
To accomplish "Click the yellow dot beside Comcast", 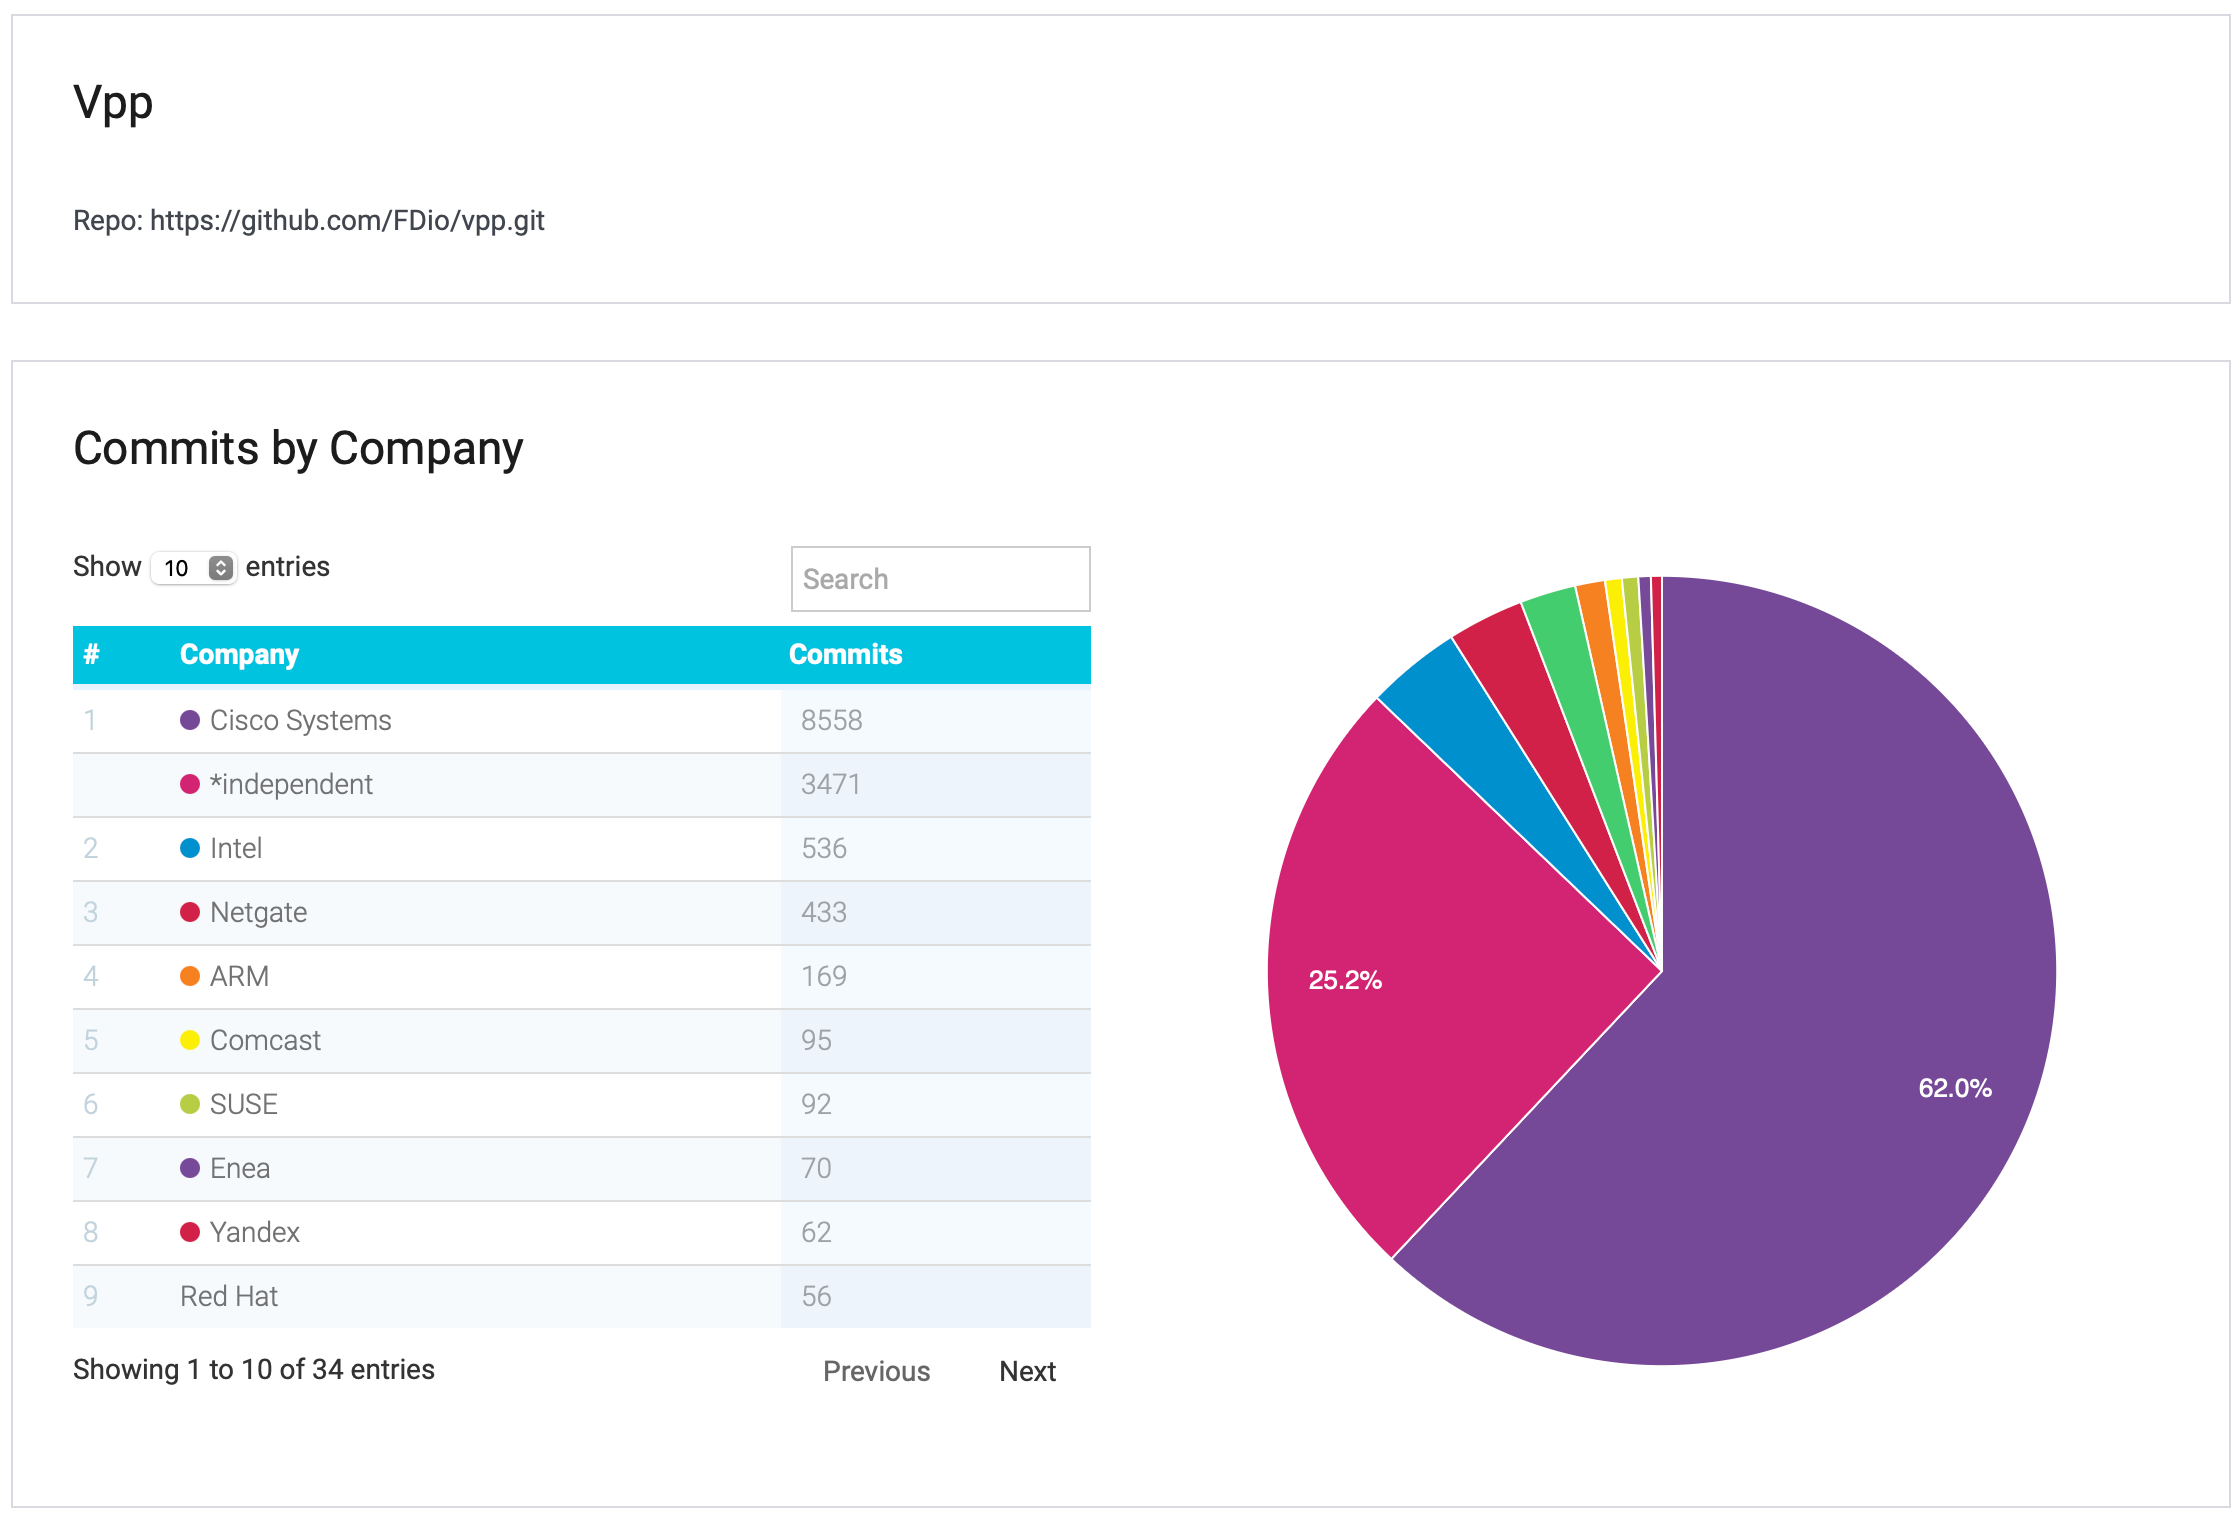I will (190, 1040).
